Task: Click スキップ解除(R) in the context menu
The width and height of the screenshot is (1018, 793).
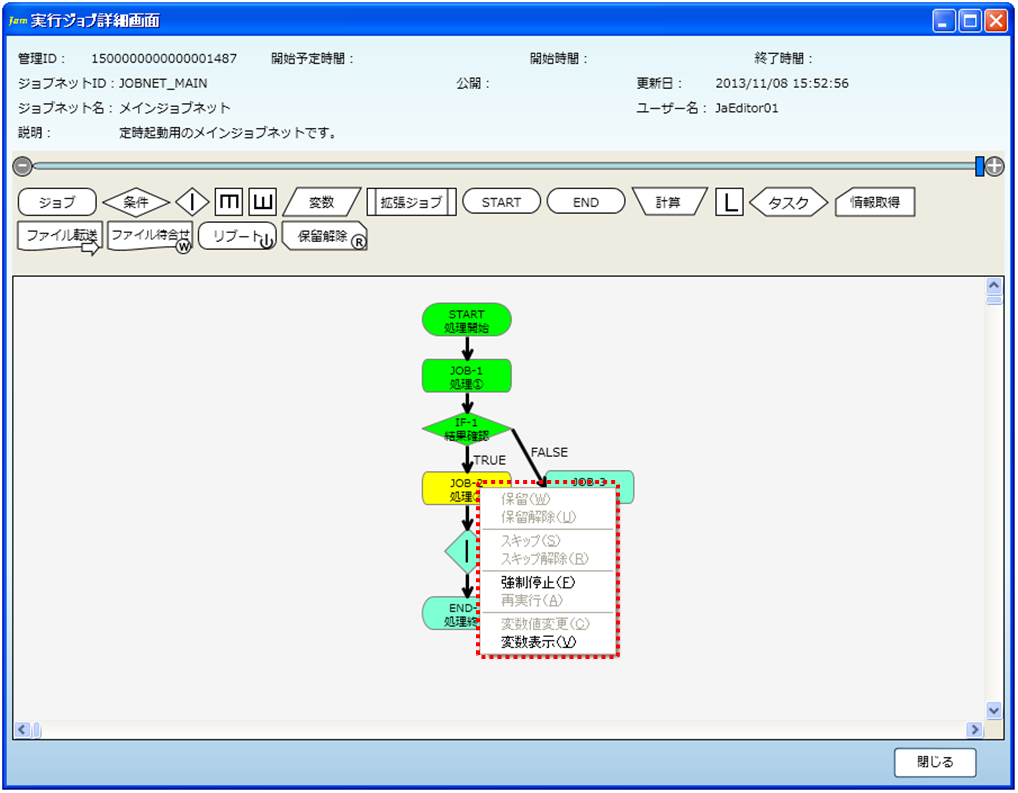Action: (x=547, y=559)
